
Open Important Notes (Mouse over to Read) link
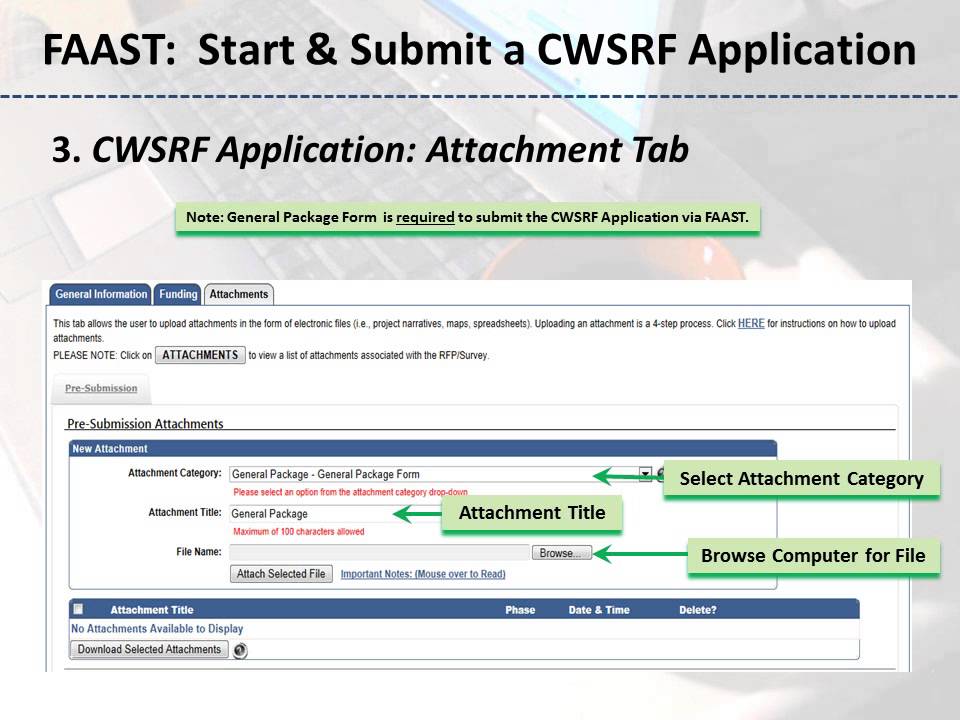(423, 574)
